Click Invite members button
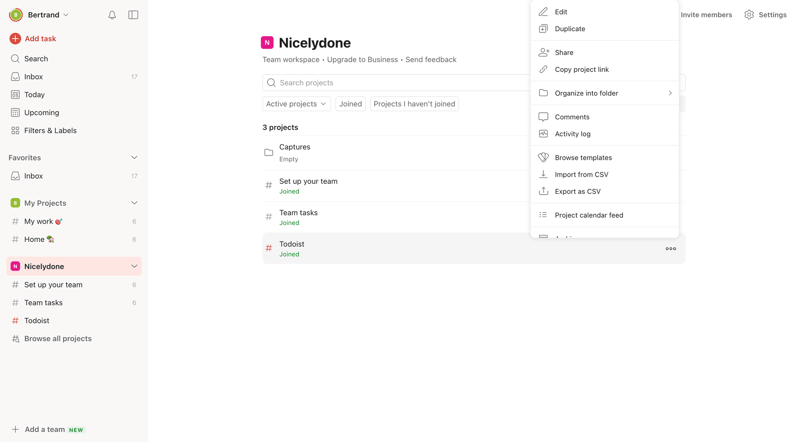This screenshot has width=800, height=442. (x=706, y=15)
